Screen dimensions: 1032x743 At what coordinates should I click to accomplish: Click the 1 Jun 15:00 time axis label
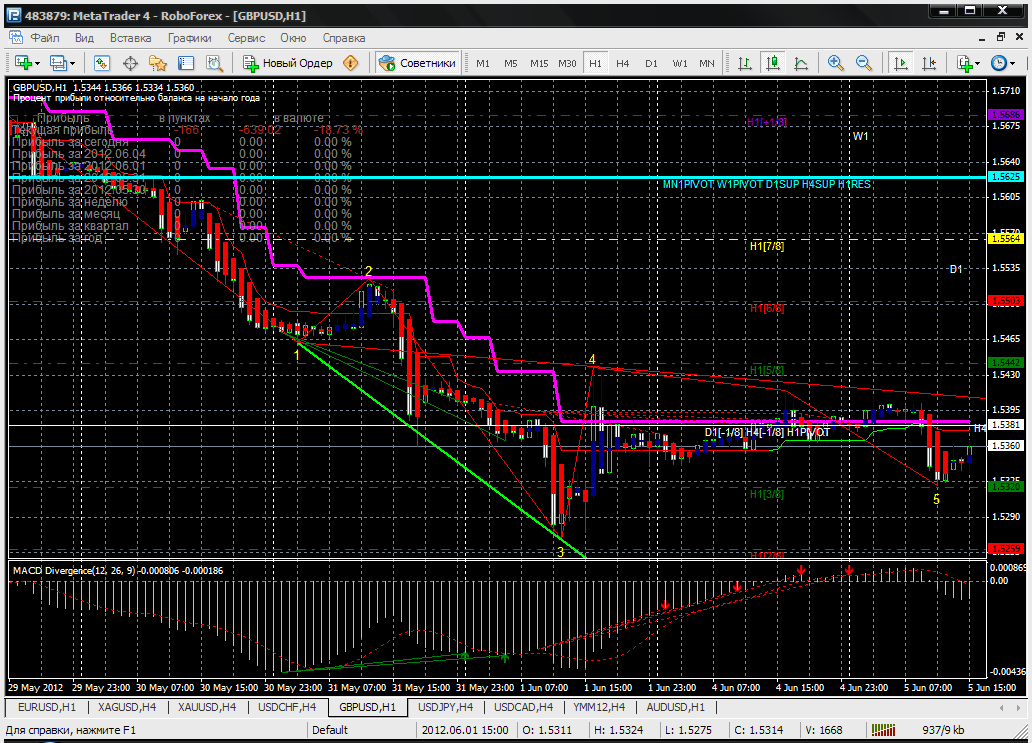(607, 687)
